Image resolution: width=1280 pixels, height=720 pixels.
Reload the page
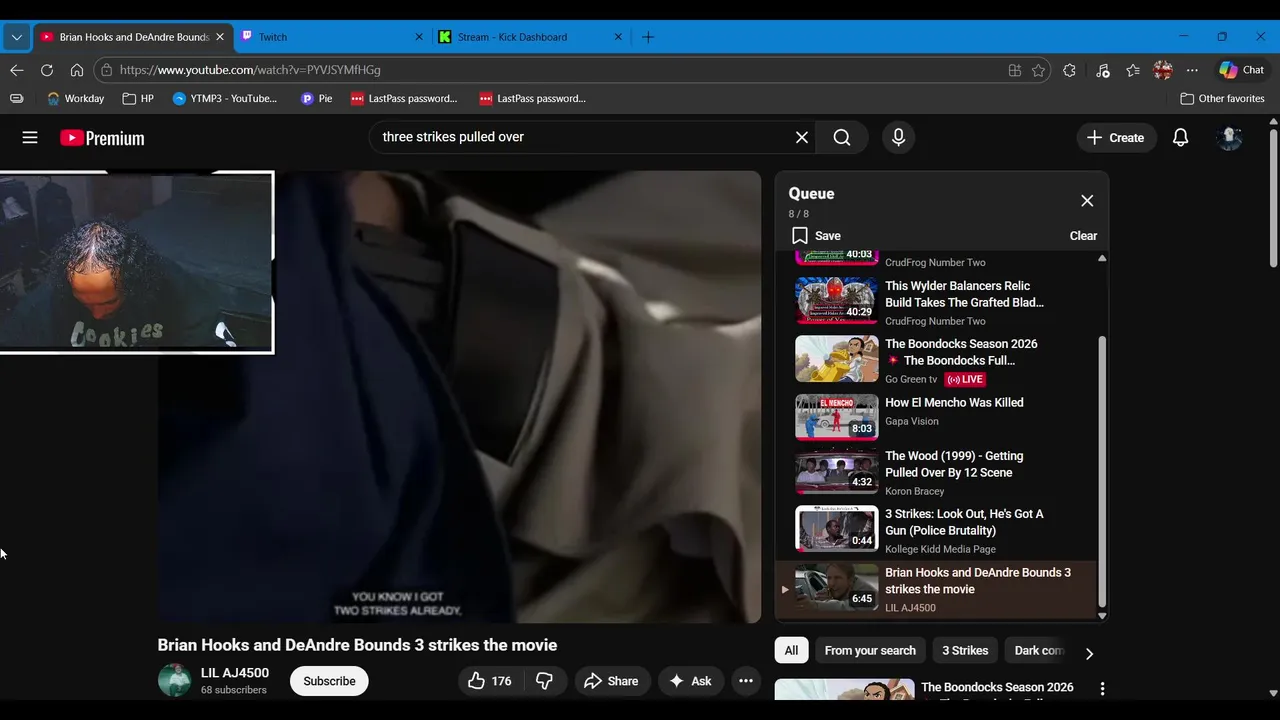(47, 70)
